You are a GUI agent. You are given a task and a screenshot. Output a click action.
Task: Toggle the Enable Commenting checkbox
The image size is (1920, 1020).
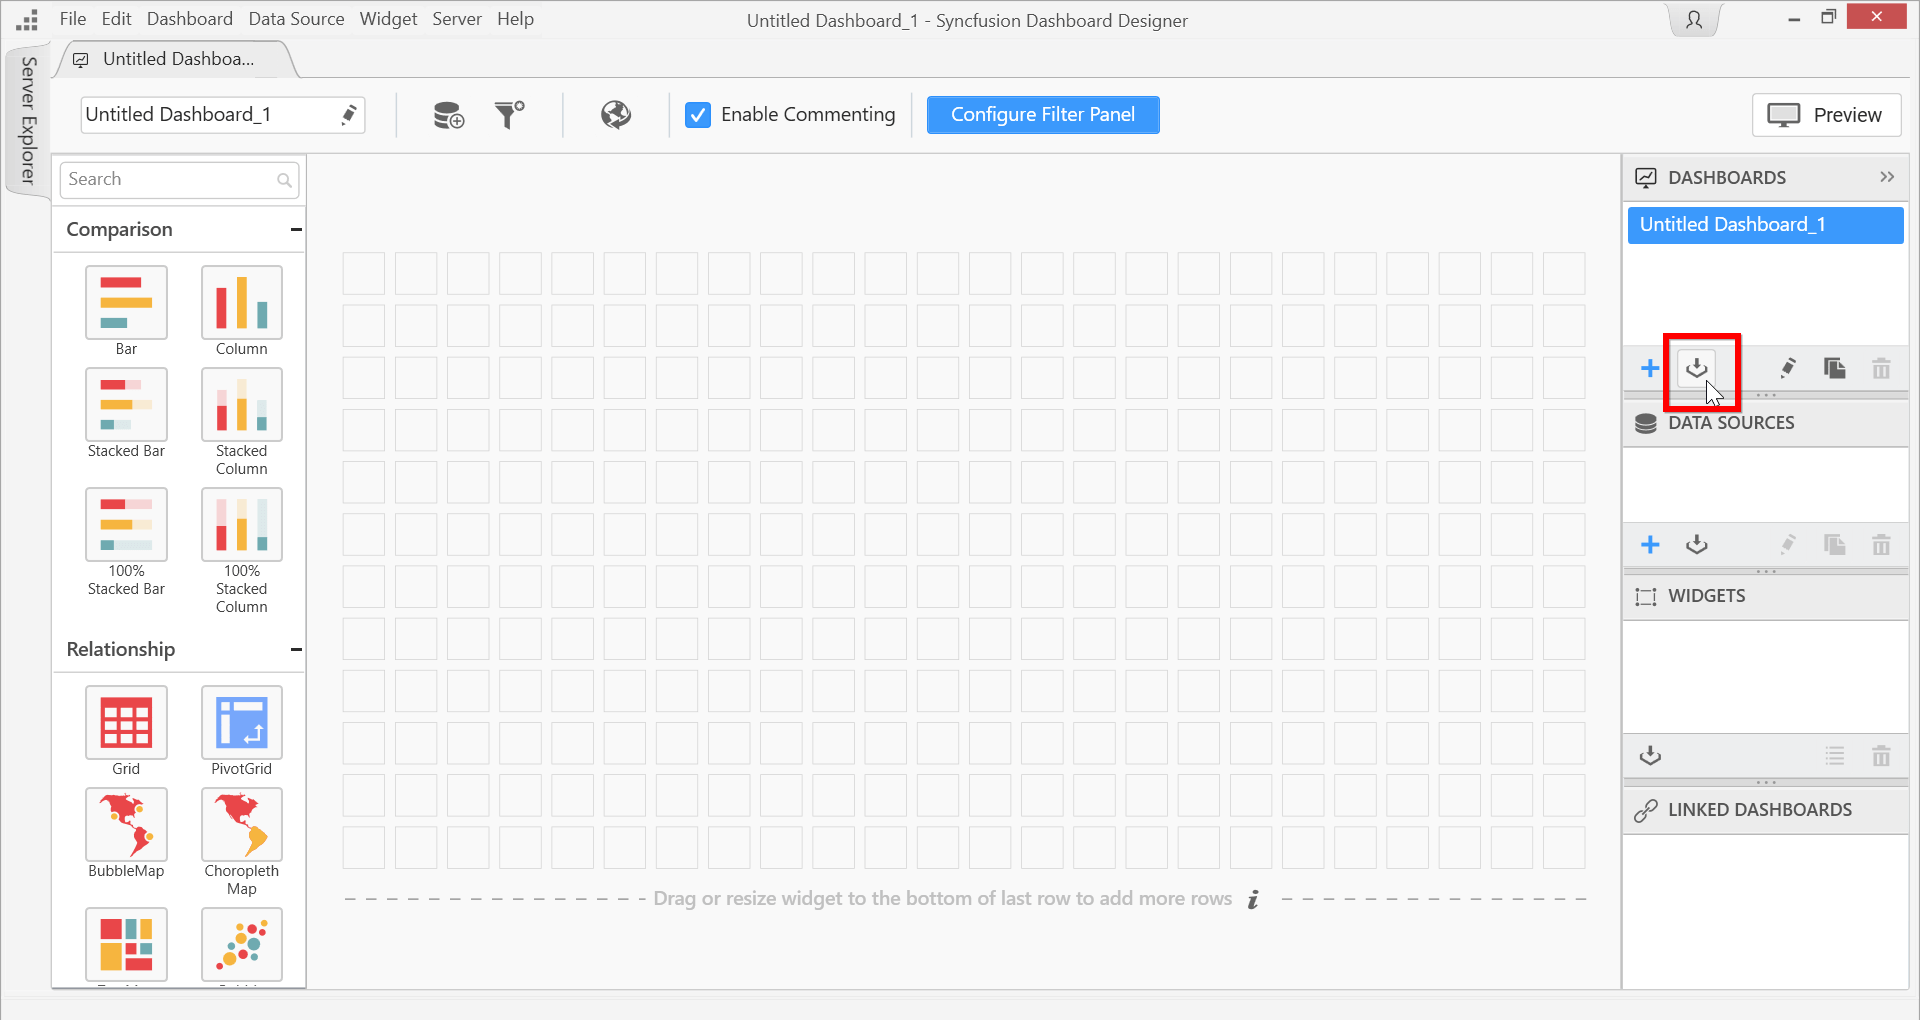tap(698, 115)
